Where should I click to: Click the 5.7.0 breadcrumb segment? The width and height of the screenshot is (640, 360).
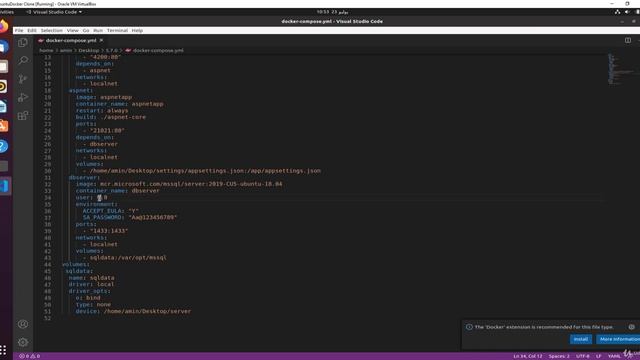point(111,51)
